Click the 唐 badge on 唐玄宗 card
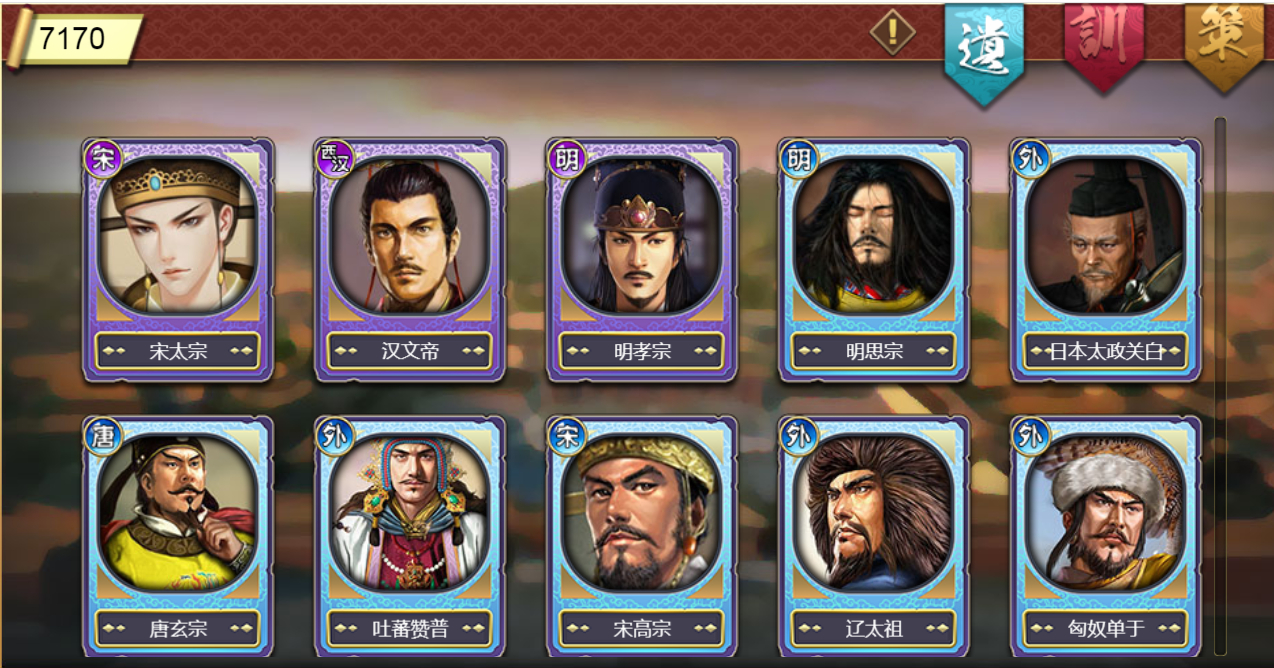 pos(104,436)
